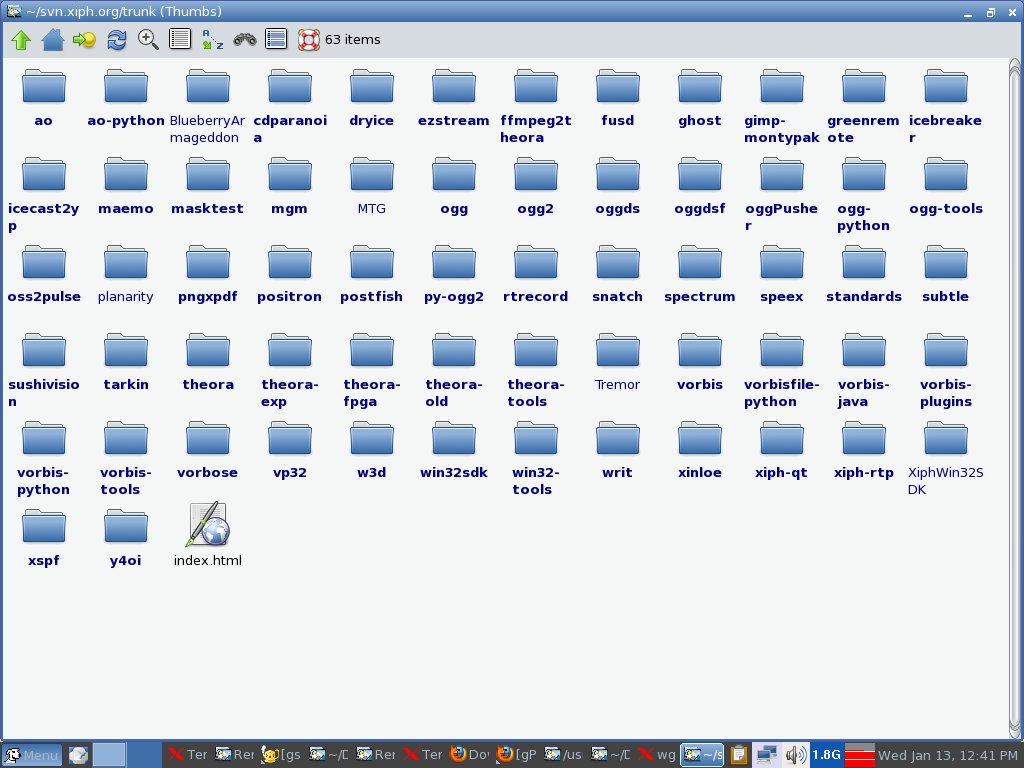Open the xiph-rtp folder
Viewport: 1024px width, 768px height.
click(x=863, y=450)
